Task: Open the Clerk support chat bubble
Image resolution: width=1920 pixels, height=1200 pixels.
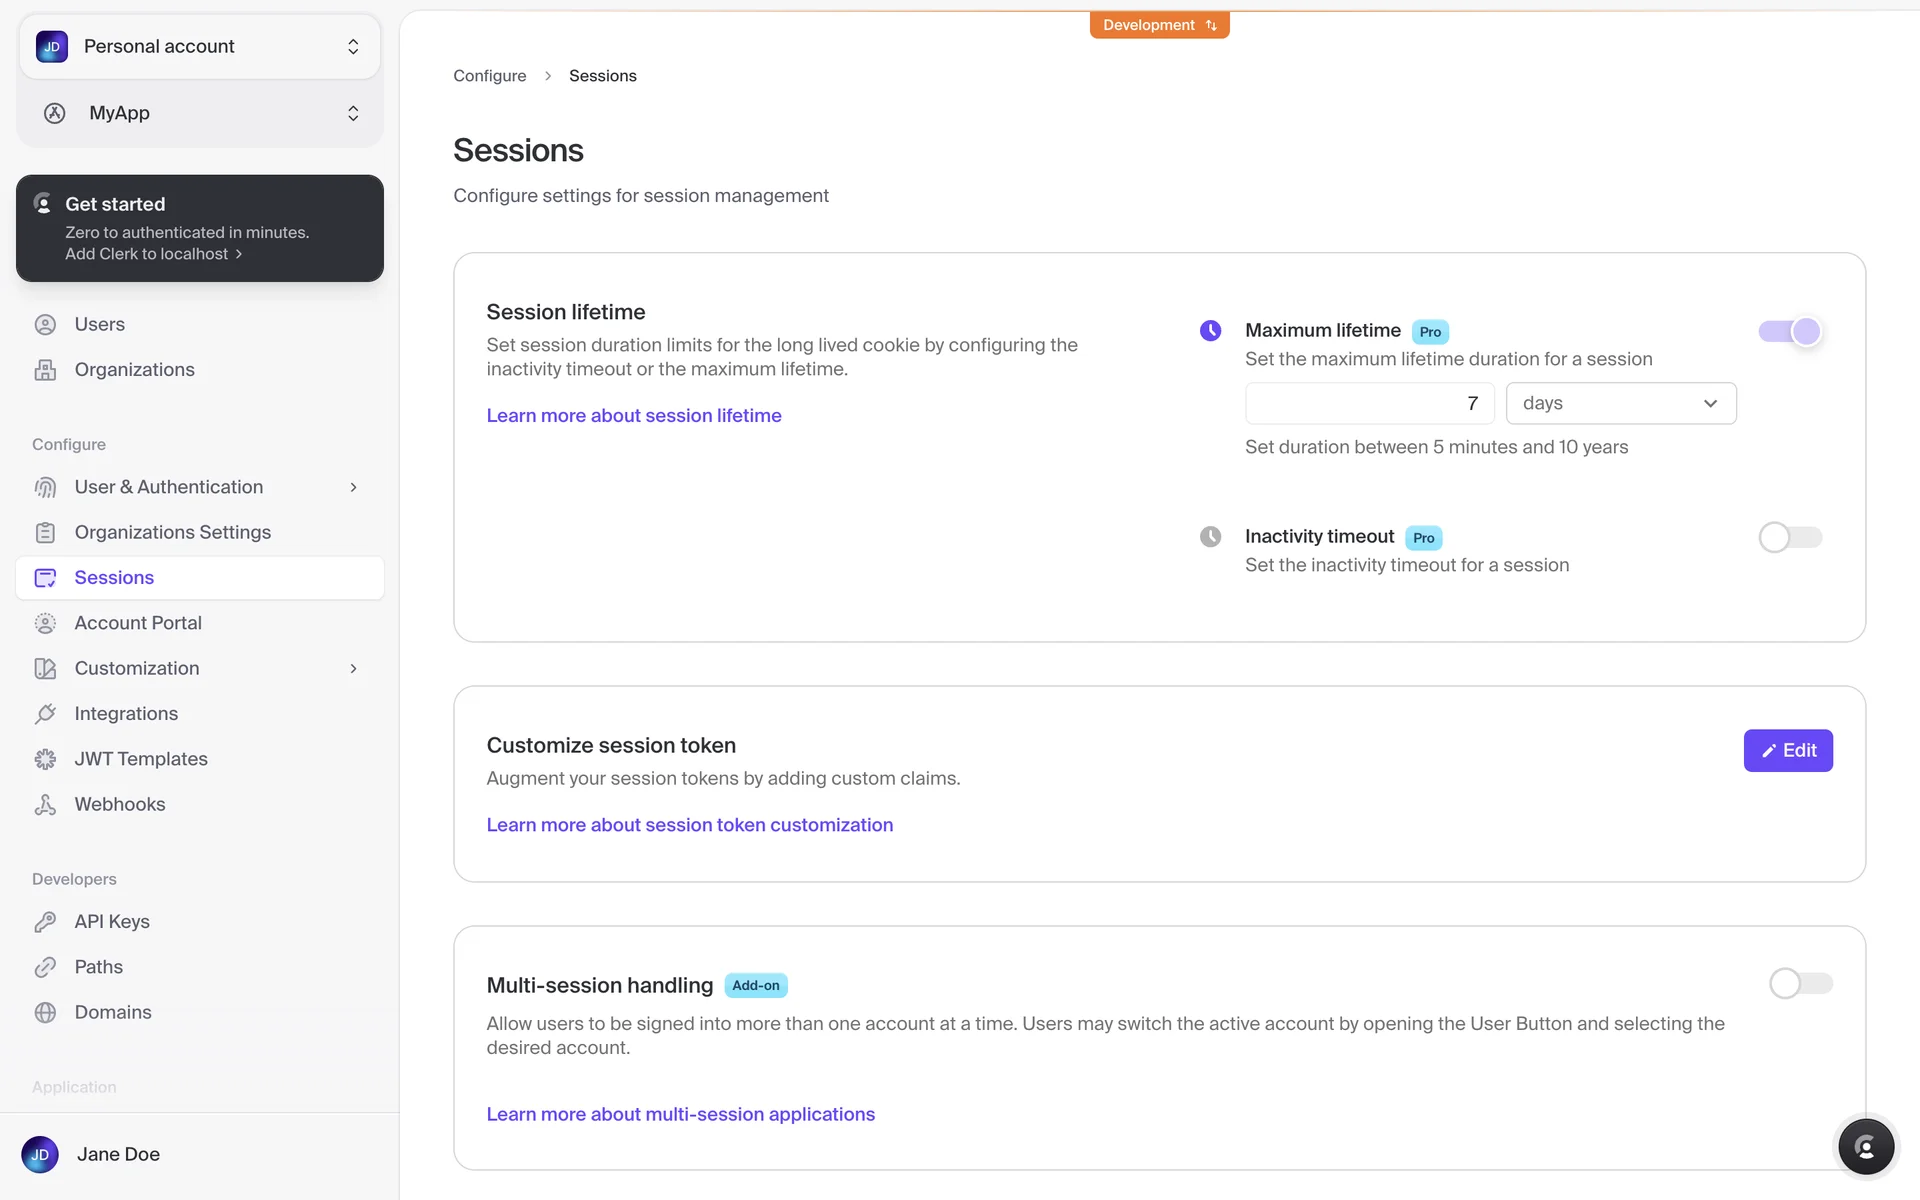Action: tap(1865, 1147)
